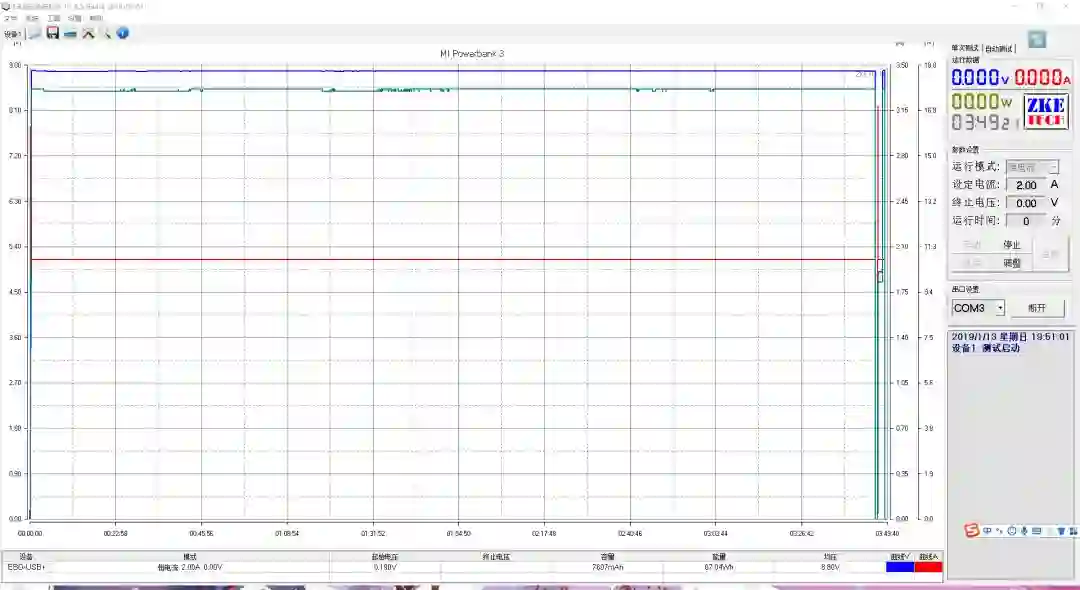Click the 停止 stop button
This screenshot has width=1080, height=590.
point(1012,244)
